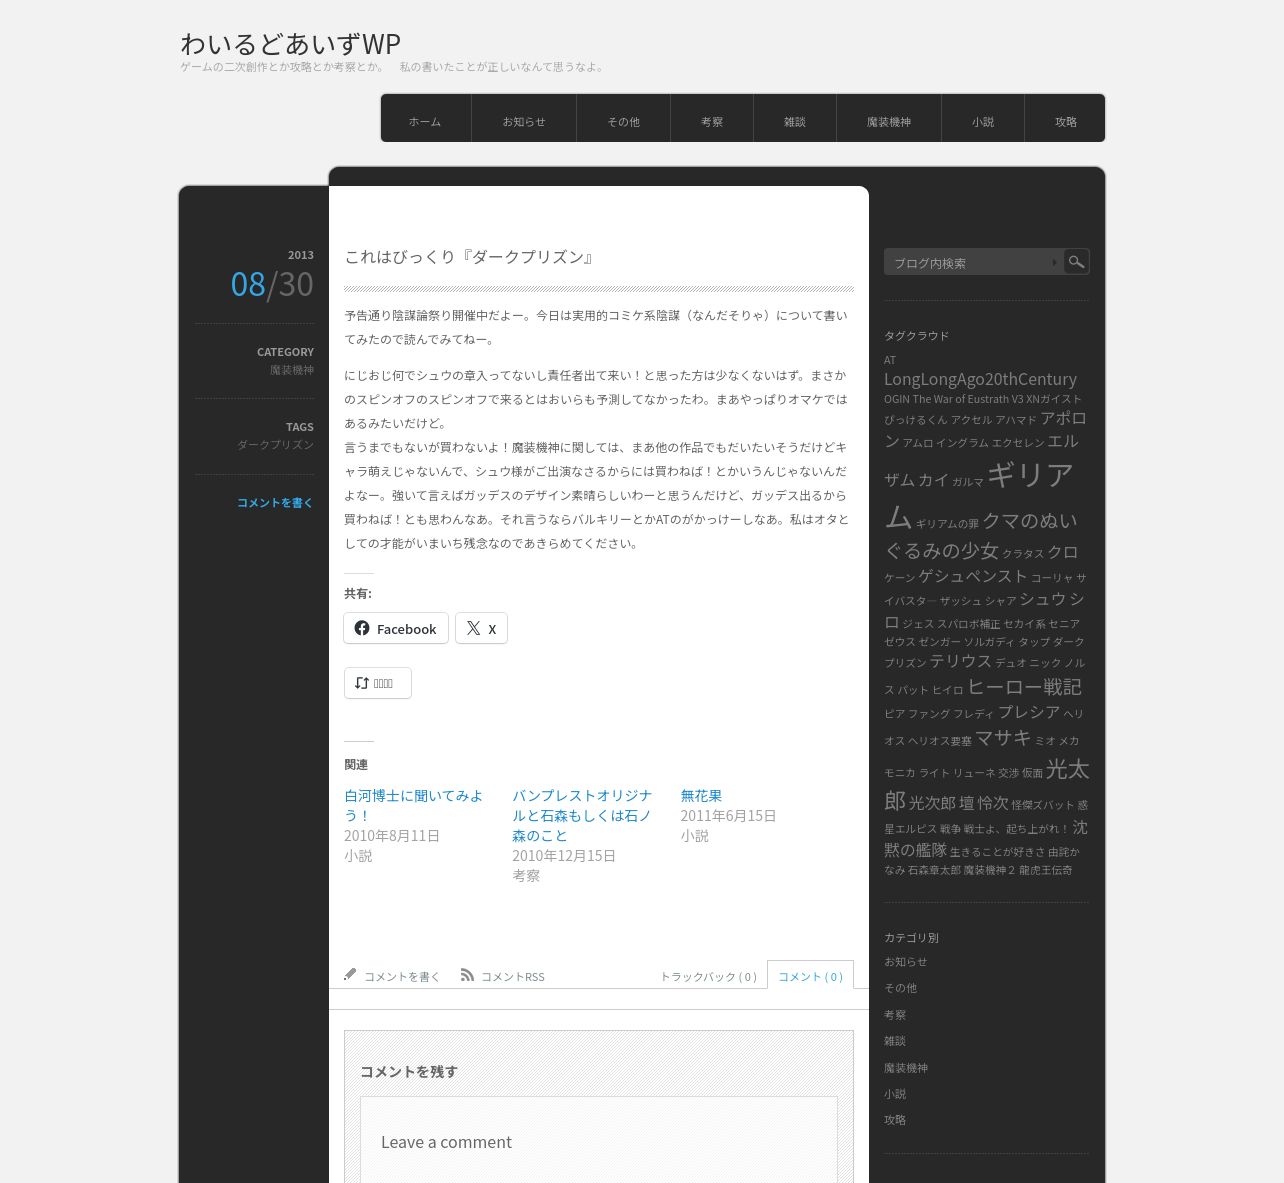The image size is (1284, 1183).
Task: Click the reblog button icon
Action: pyautogui.click(x=362, y=683)
